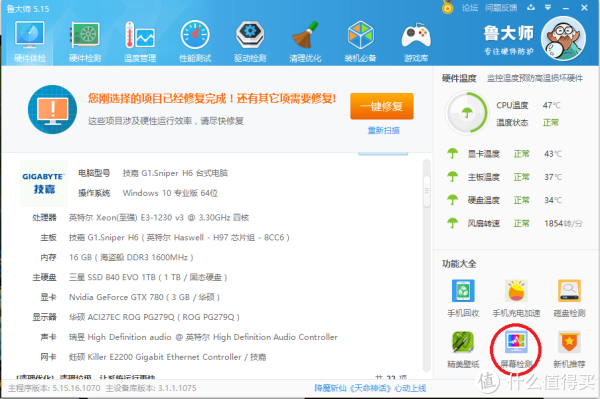Viewport: 600px width, 399px height.
Task: Click the 硬盘温度 umbrella icon
Action: point(453,200)
